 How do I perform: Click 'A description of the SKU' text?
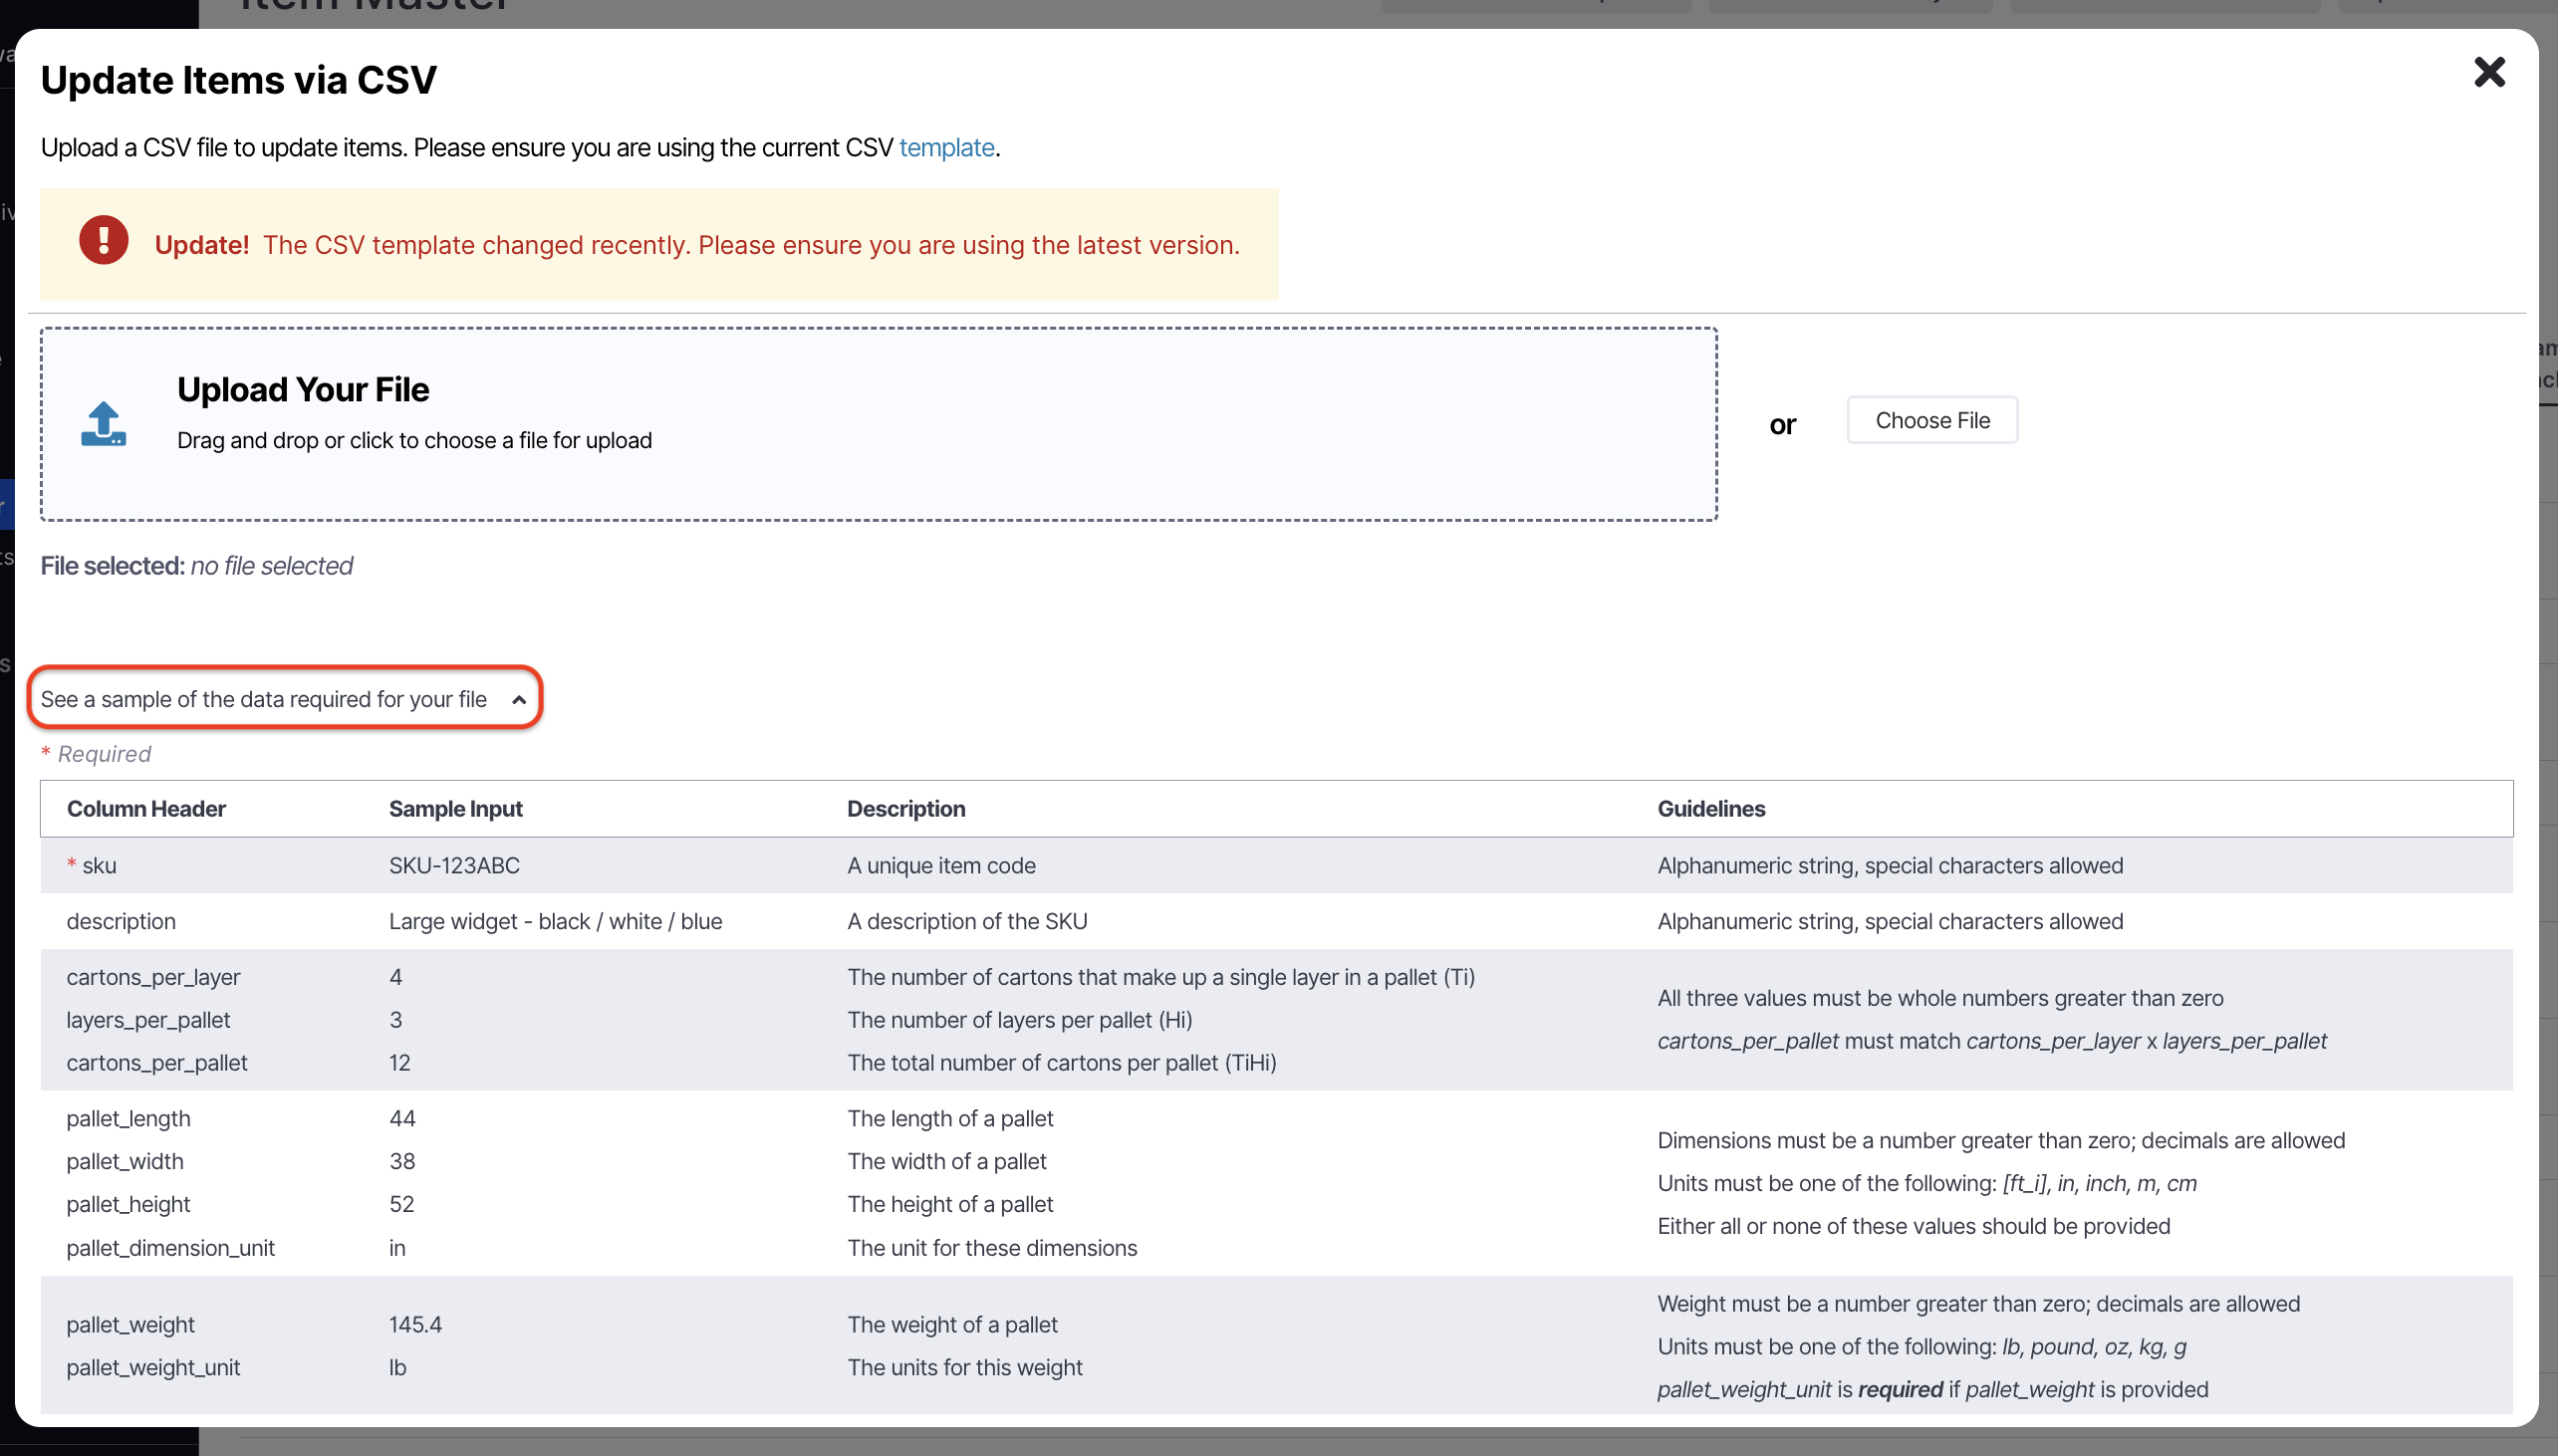coord(967,922)
